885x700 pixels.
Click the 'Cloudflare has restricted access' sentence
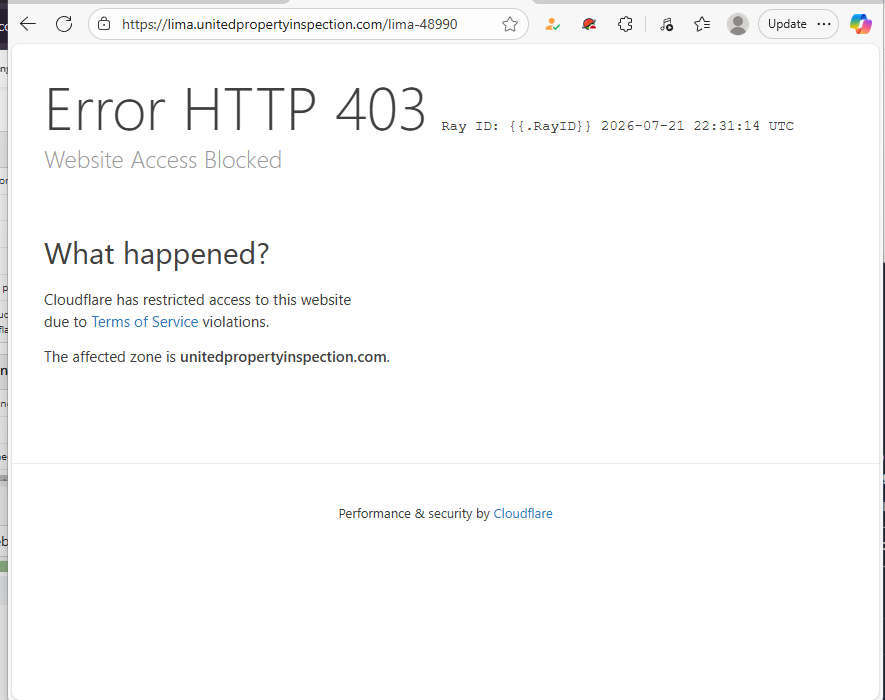coord(198,310)
